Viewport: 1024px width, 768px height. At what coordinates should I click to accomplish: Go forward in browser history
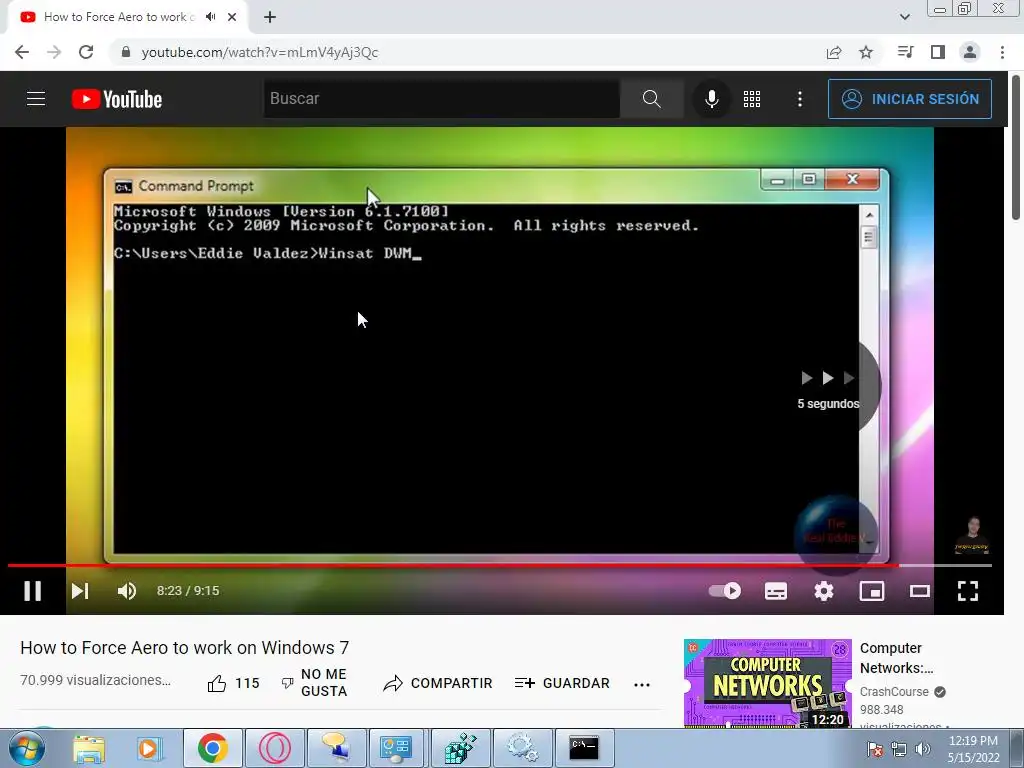[54, 52]
